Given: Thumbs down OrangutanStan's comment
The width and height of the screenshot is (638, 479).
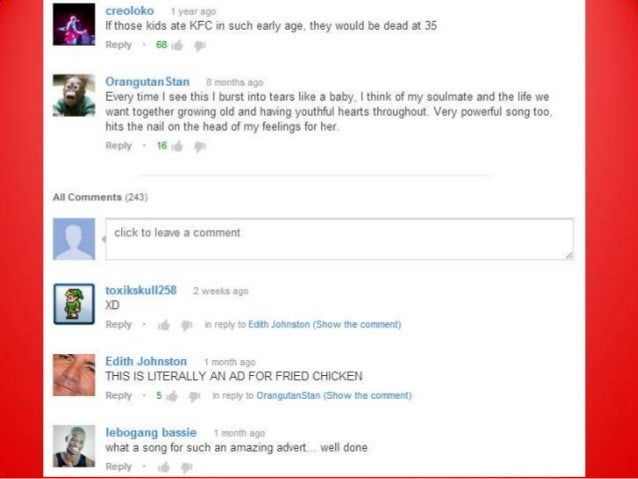Looking at the screenshot, I should [199, 147].
